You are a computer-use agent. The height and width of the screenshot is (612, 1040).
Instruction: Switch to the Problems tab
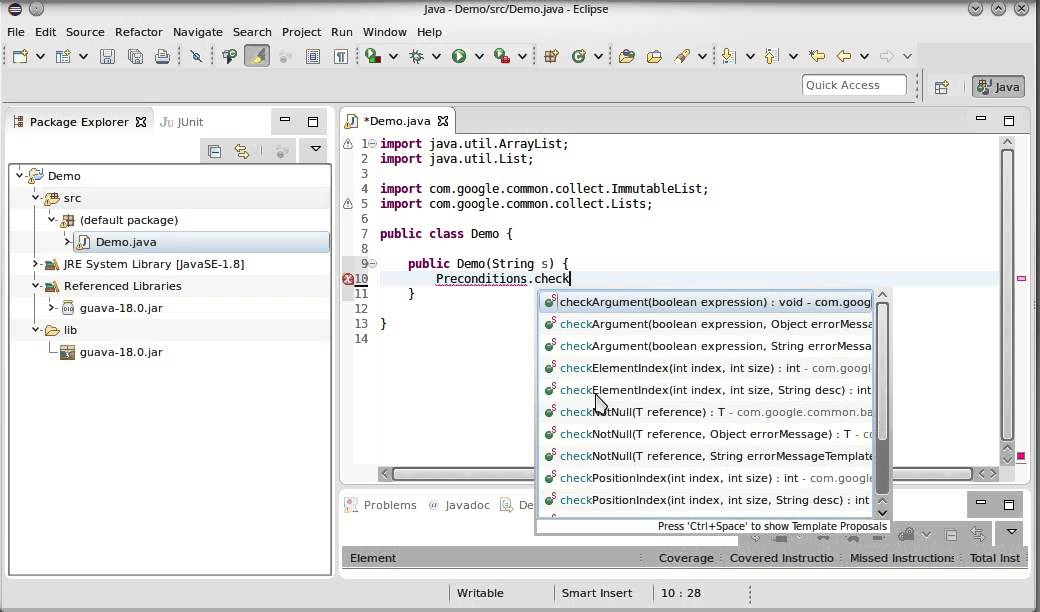[x=381, y=505]
